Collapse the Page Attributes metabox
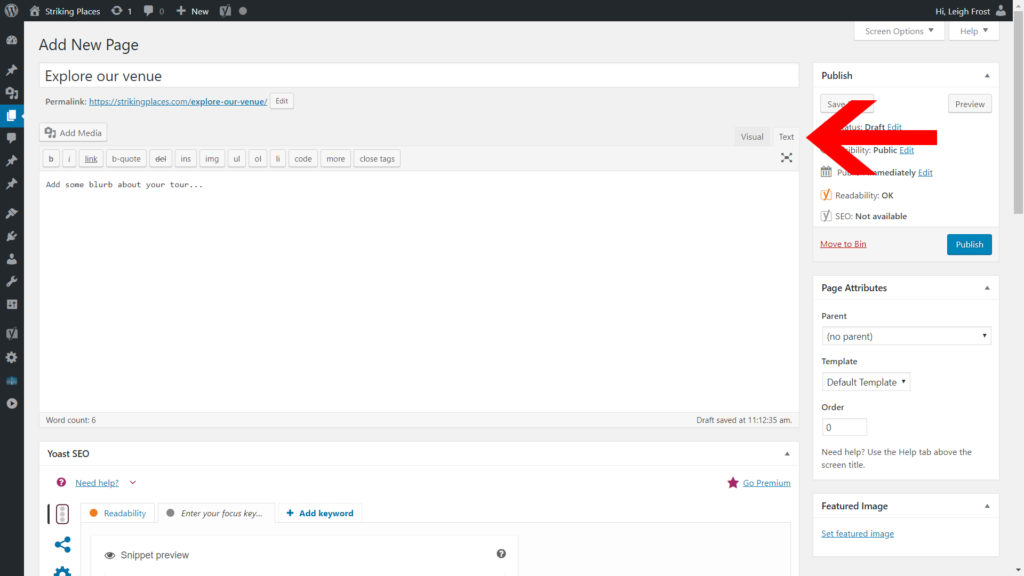1024x576 pixels. coord(987,288)
